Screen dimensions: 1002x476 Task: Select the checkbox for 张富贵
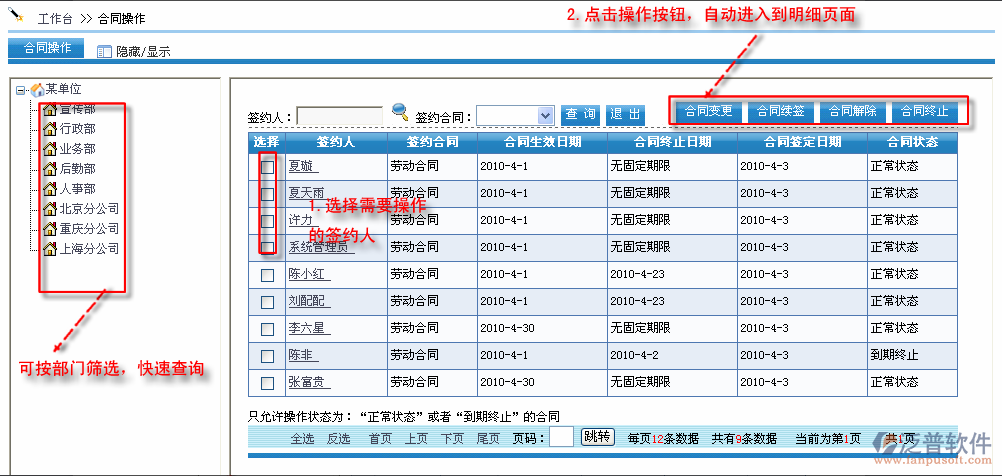(267, 382)
